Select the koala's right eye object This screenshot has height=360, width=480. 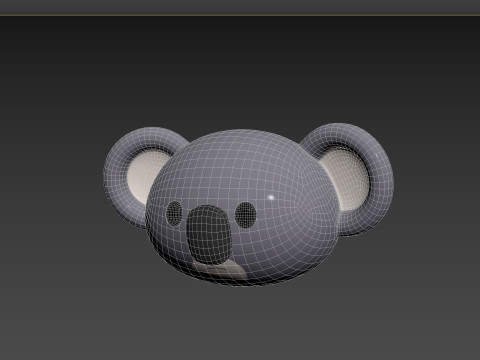tap(246, 215)
